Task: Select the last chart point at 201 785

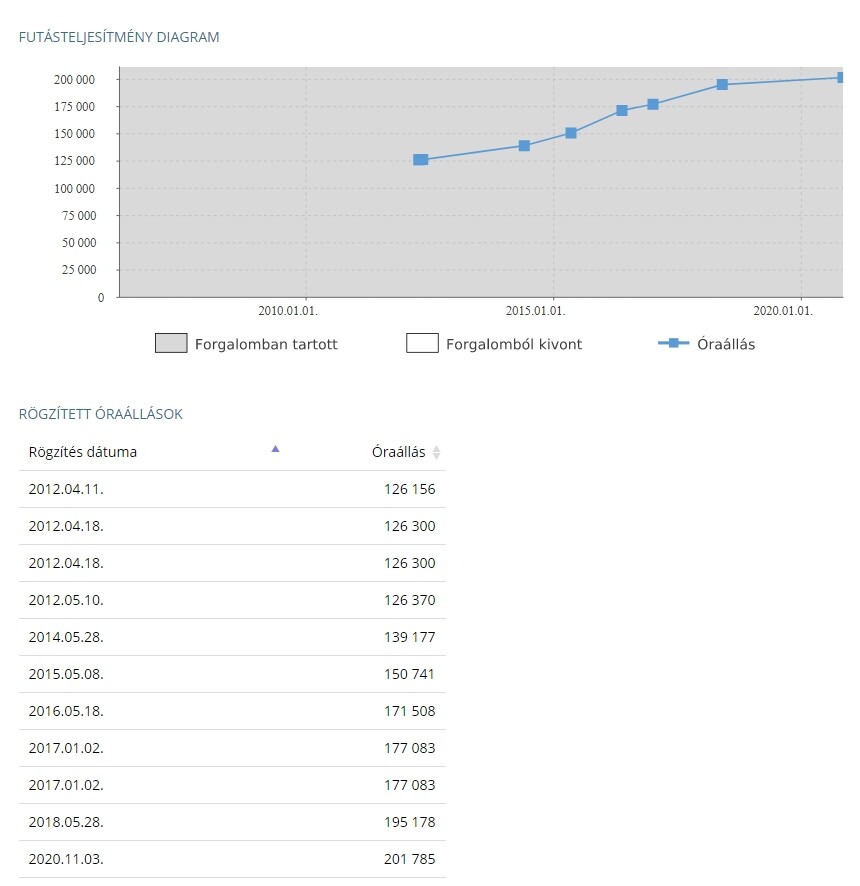Action: click(840, 77)
